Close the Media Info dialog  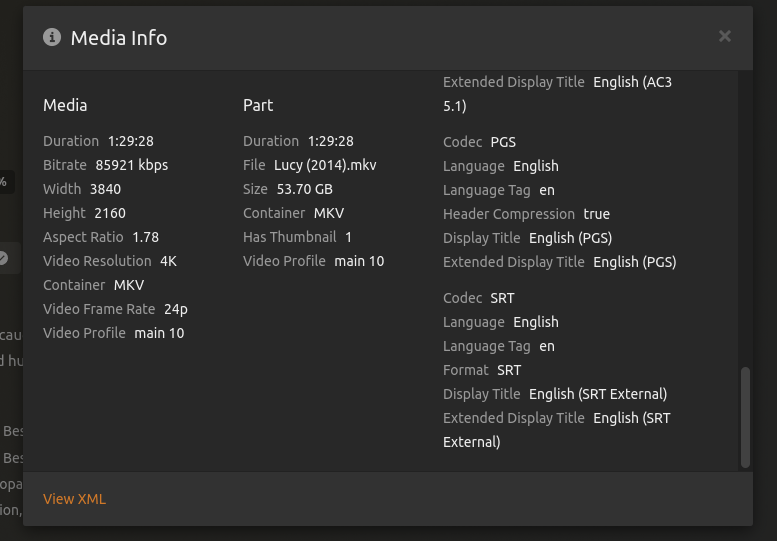pos(724,37)
